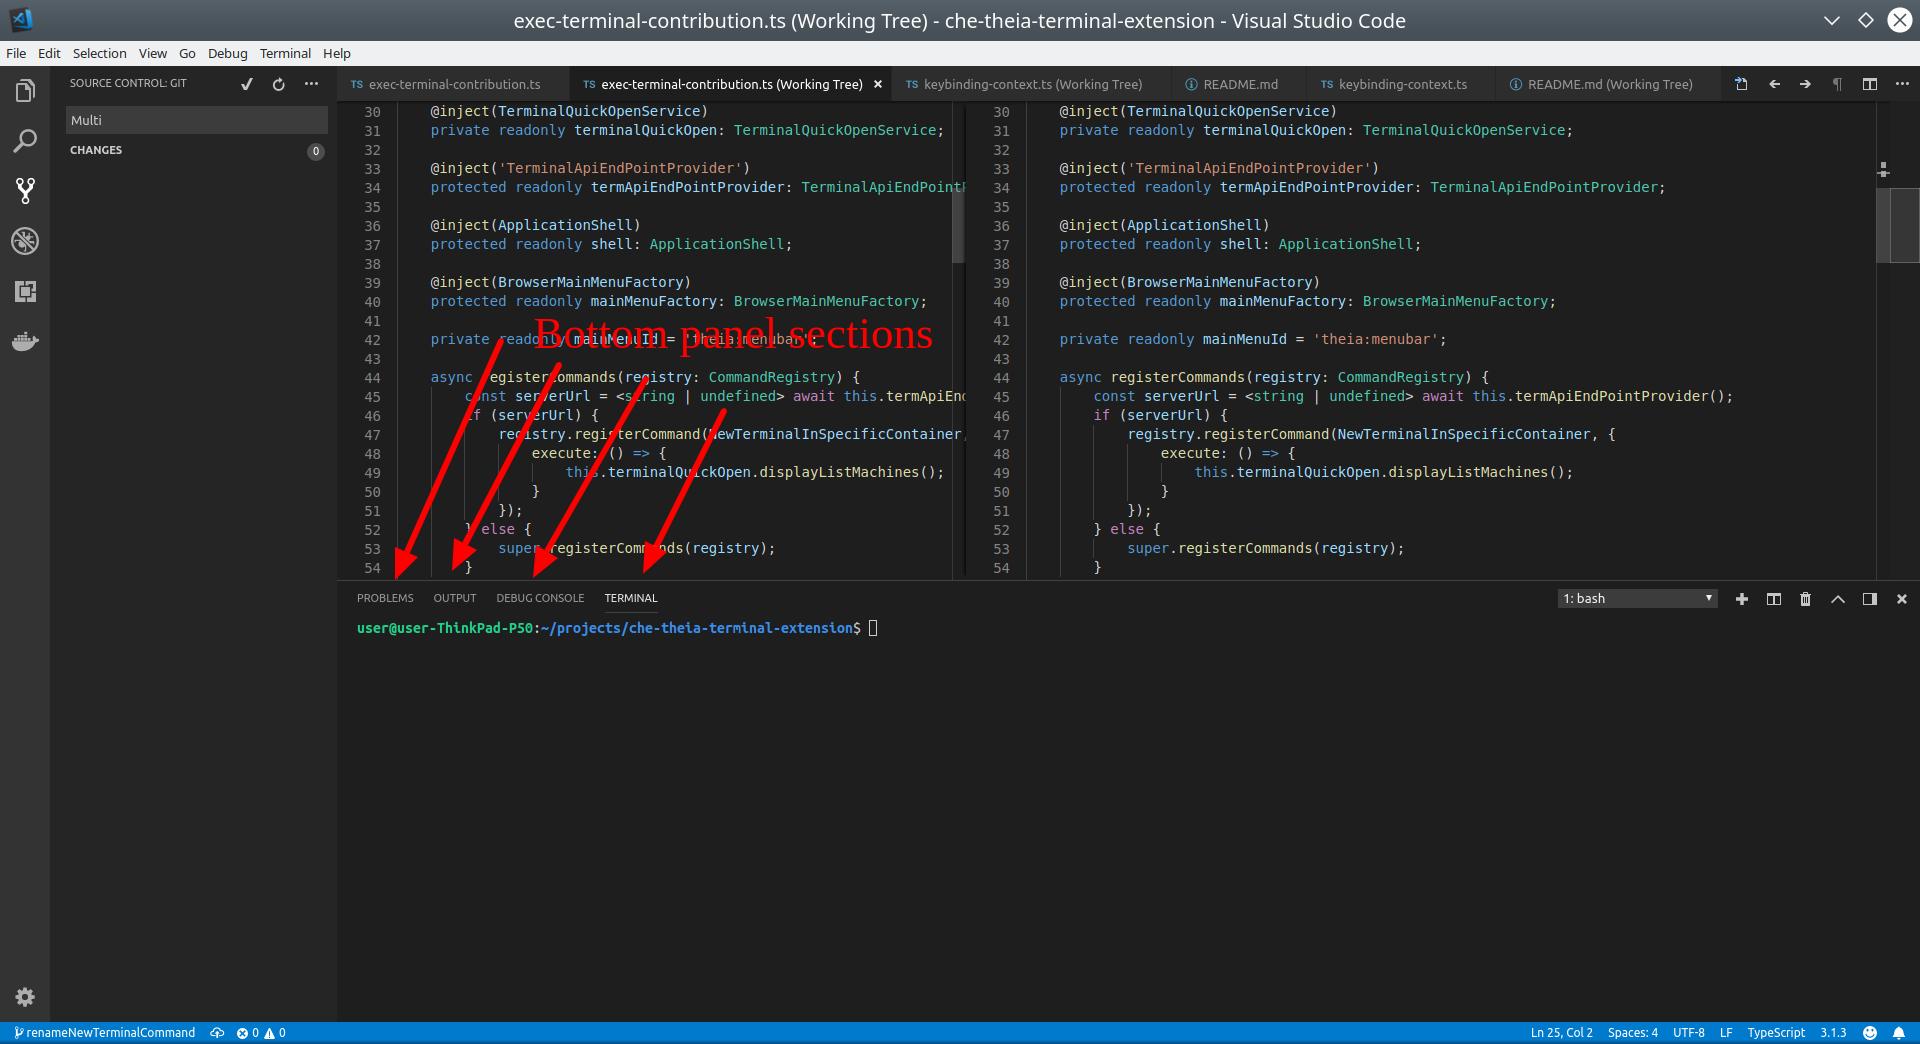Open the Search view in the activity bar
1920x1044 pixels.
pyautogui.click(x=25, y=141)
